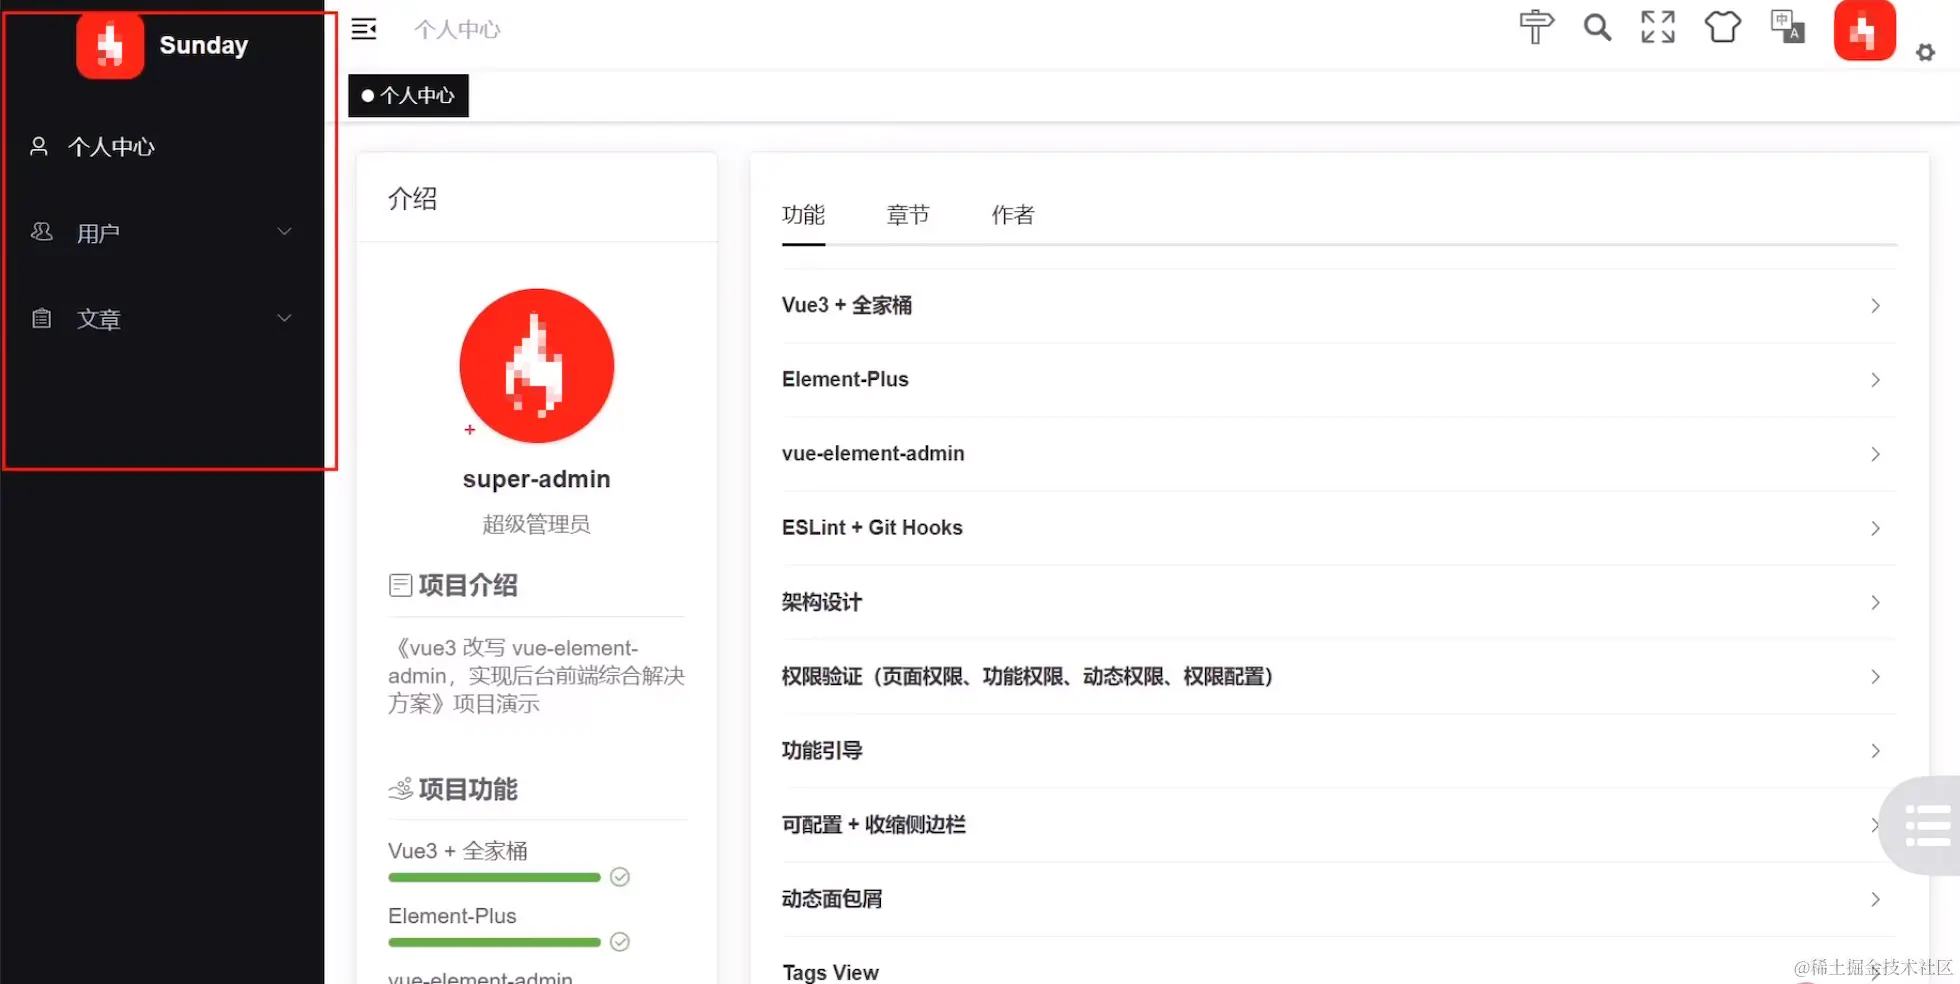
Task: Select the 功能 tab
Action: (x=803, y=215)
